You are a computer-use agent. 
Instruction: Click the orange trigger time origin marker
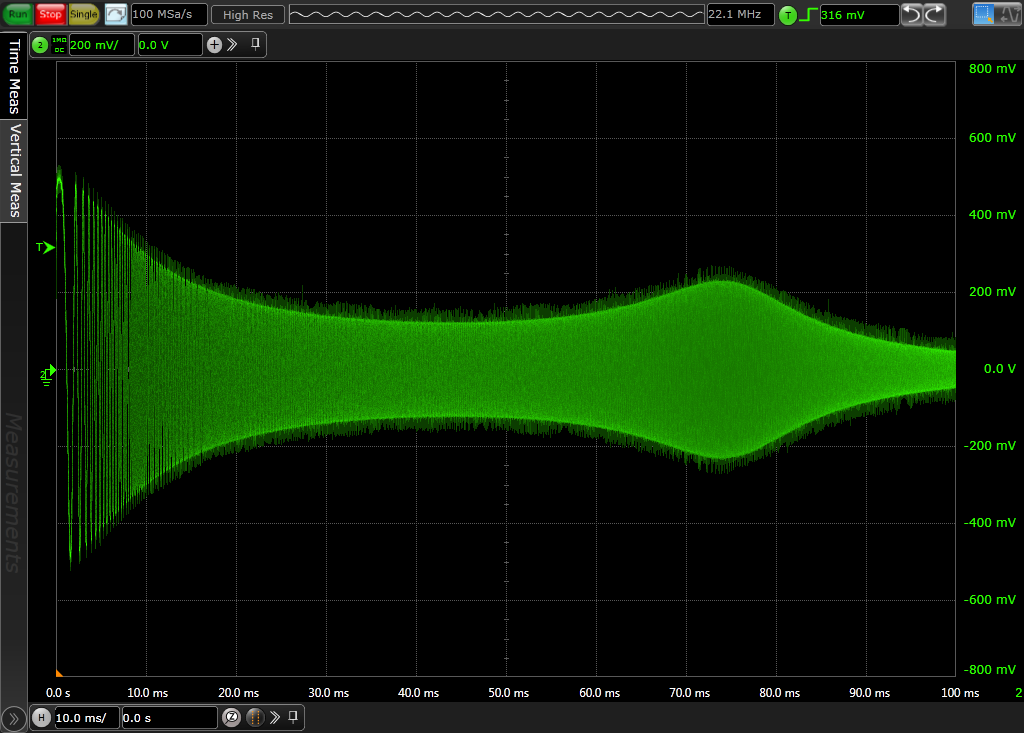[59, 672]
